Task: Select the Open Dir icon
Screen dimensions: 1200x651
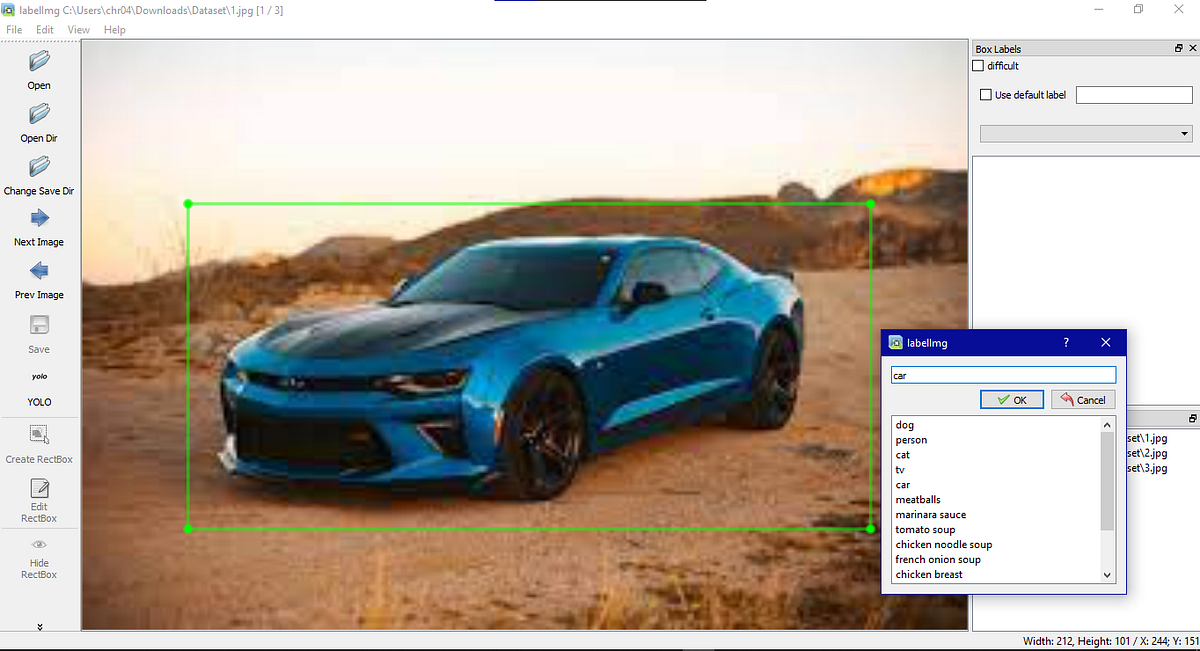Action: point(38,123)
